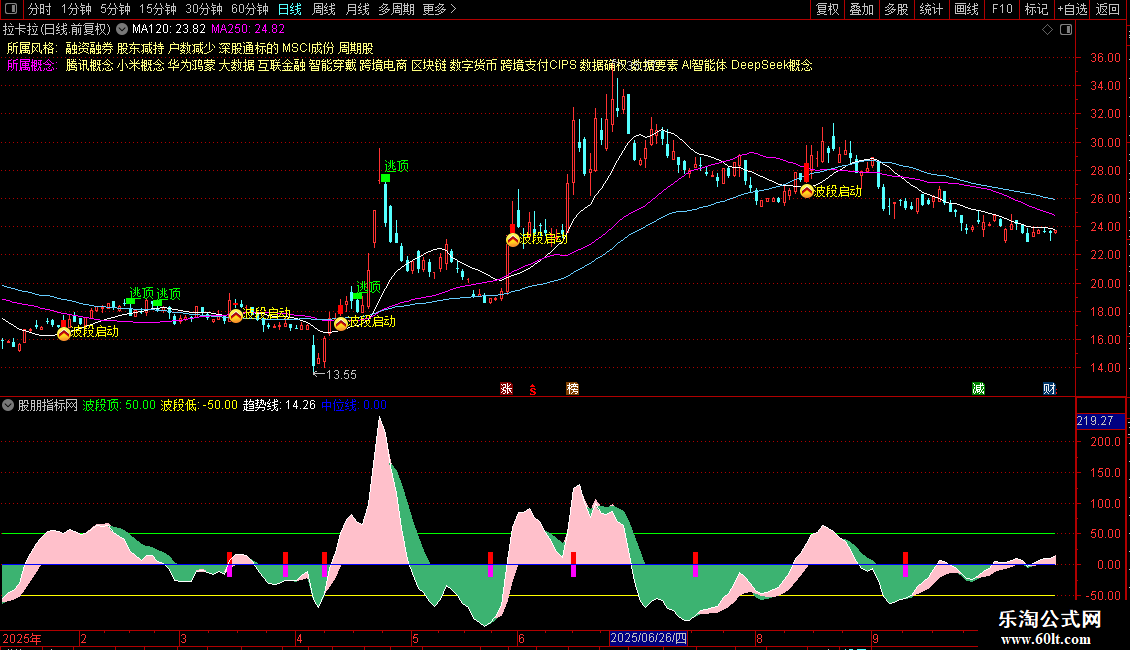The height and width of the screenshot is (650, 1130).
Task: Click the 趋势线: 14.26 indicator label
Action: [x=279, y=405]
